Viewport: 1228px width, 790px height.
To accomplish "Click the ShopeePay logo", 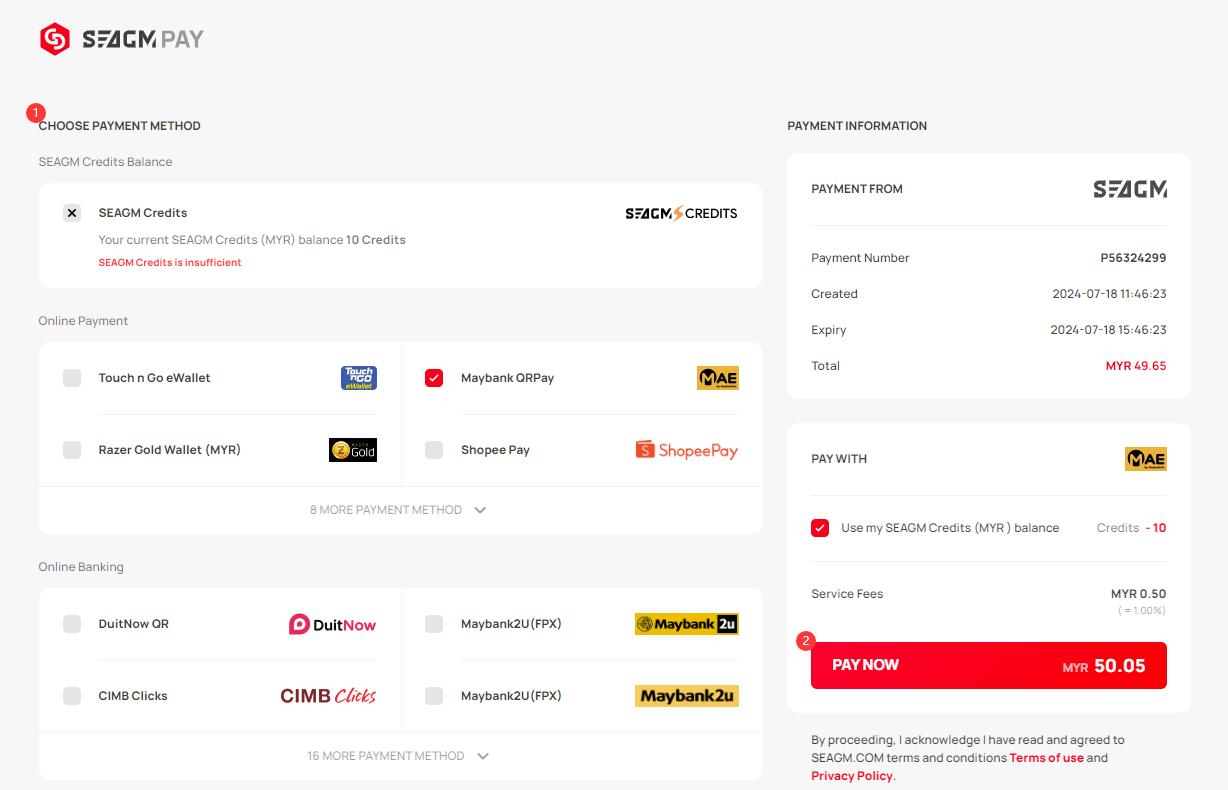I will pyautogui.click(x=687, y=450).
